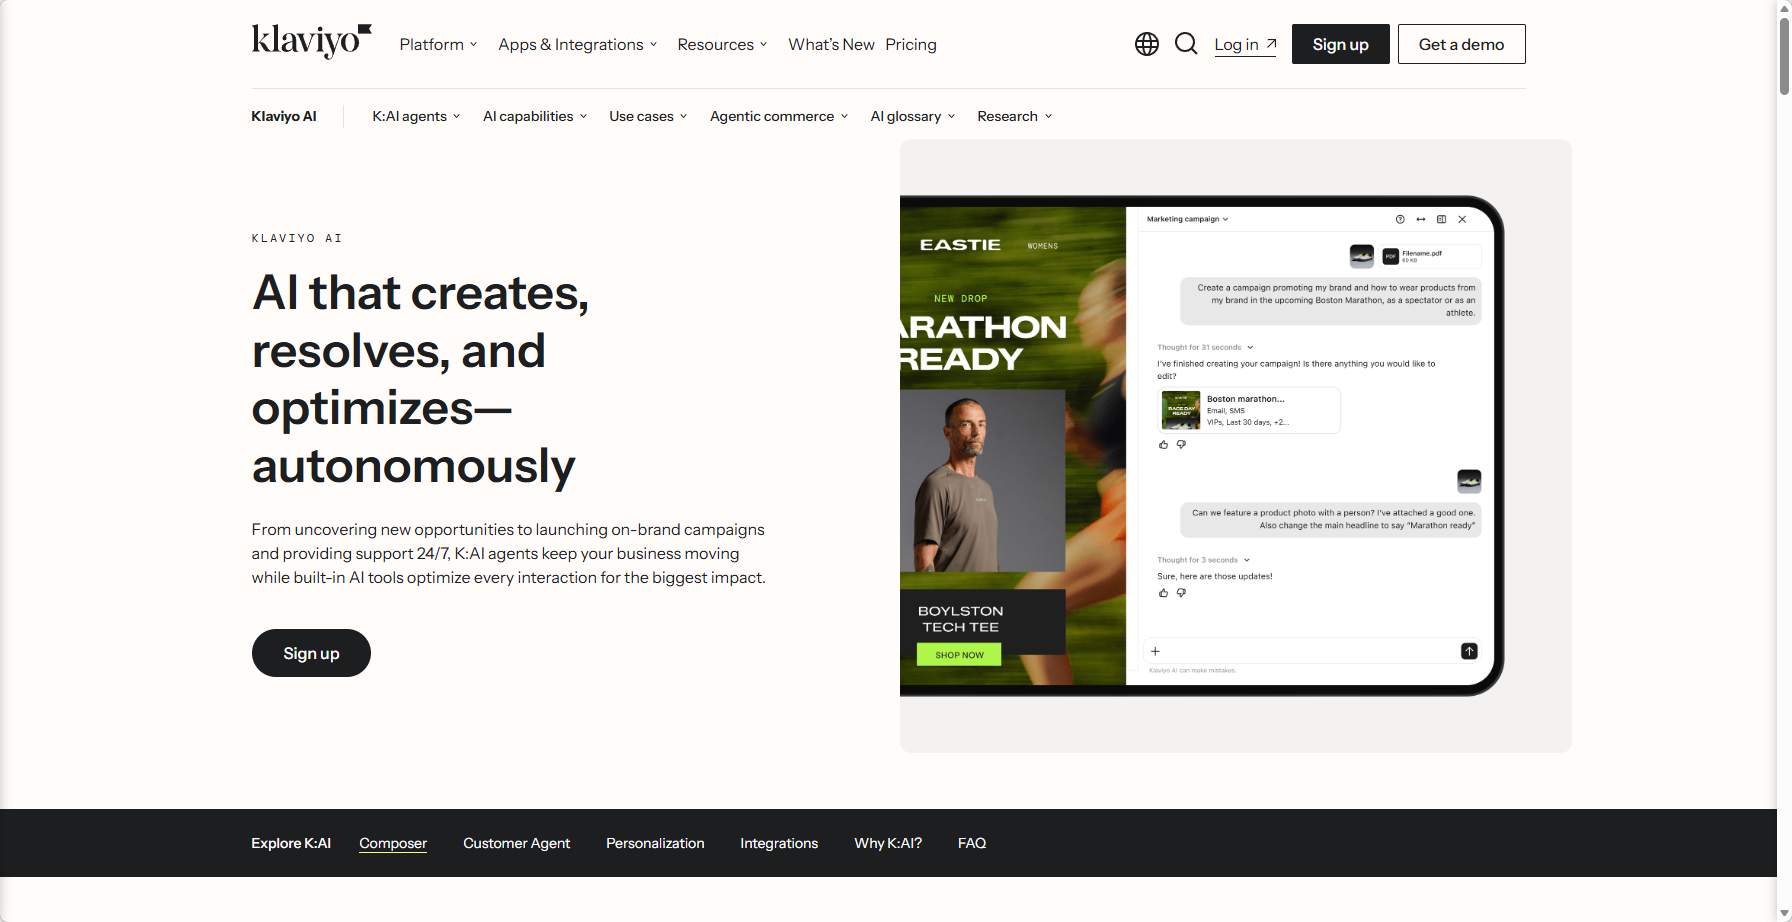Click the 'EASTIE' brand name in the preview
Viewport: 1792px width, 922px height.
coord(960,244)
